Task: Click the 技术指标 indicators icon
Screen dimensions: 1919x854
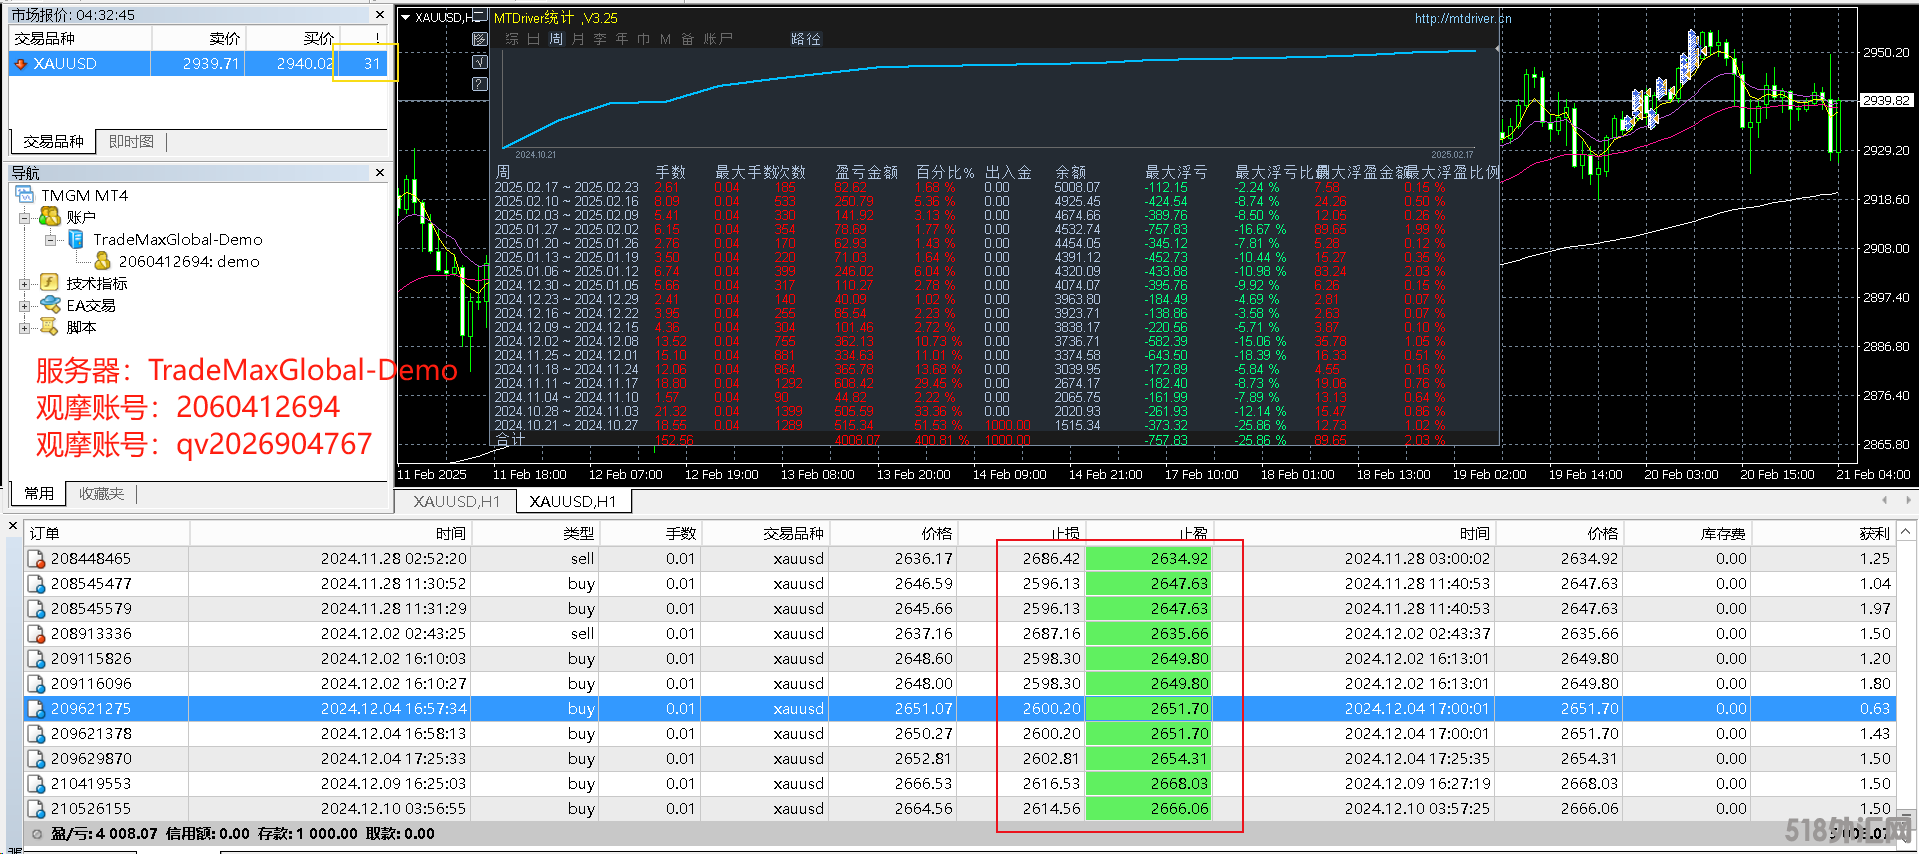Action: (x=50, y=283)
